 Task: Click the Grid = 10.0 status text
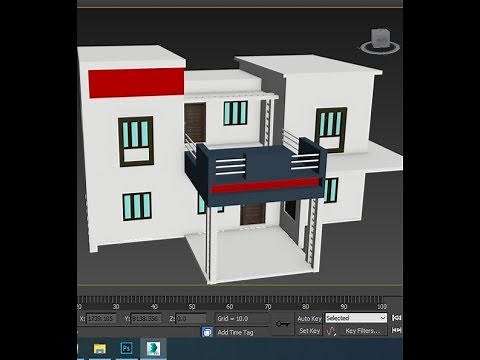pos(233,319)
